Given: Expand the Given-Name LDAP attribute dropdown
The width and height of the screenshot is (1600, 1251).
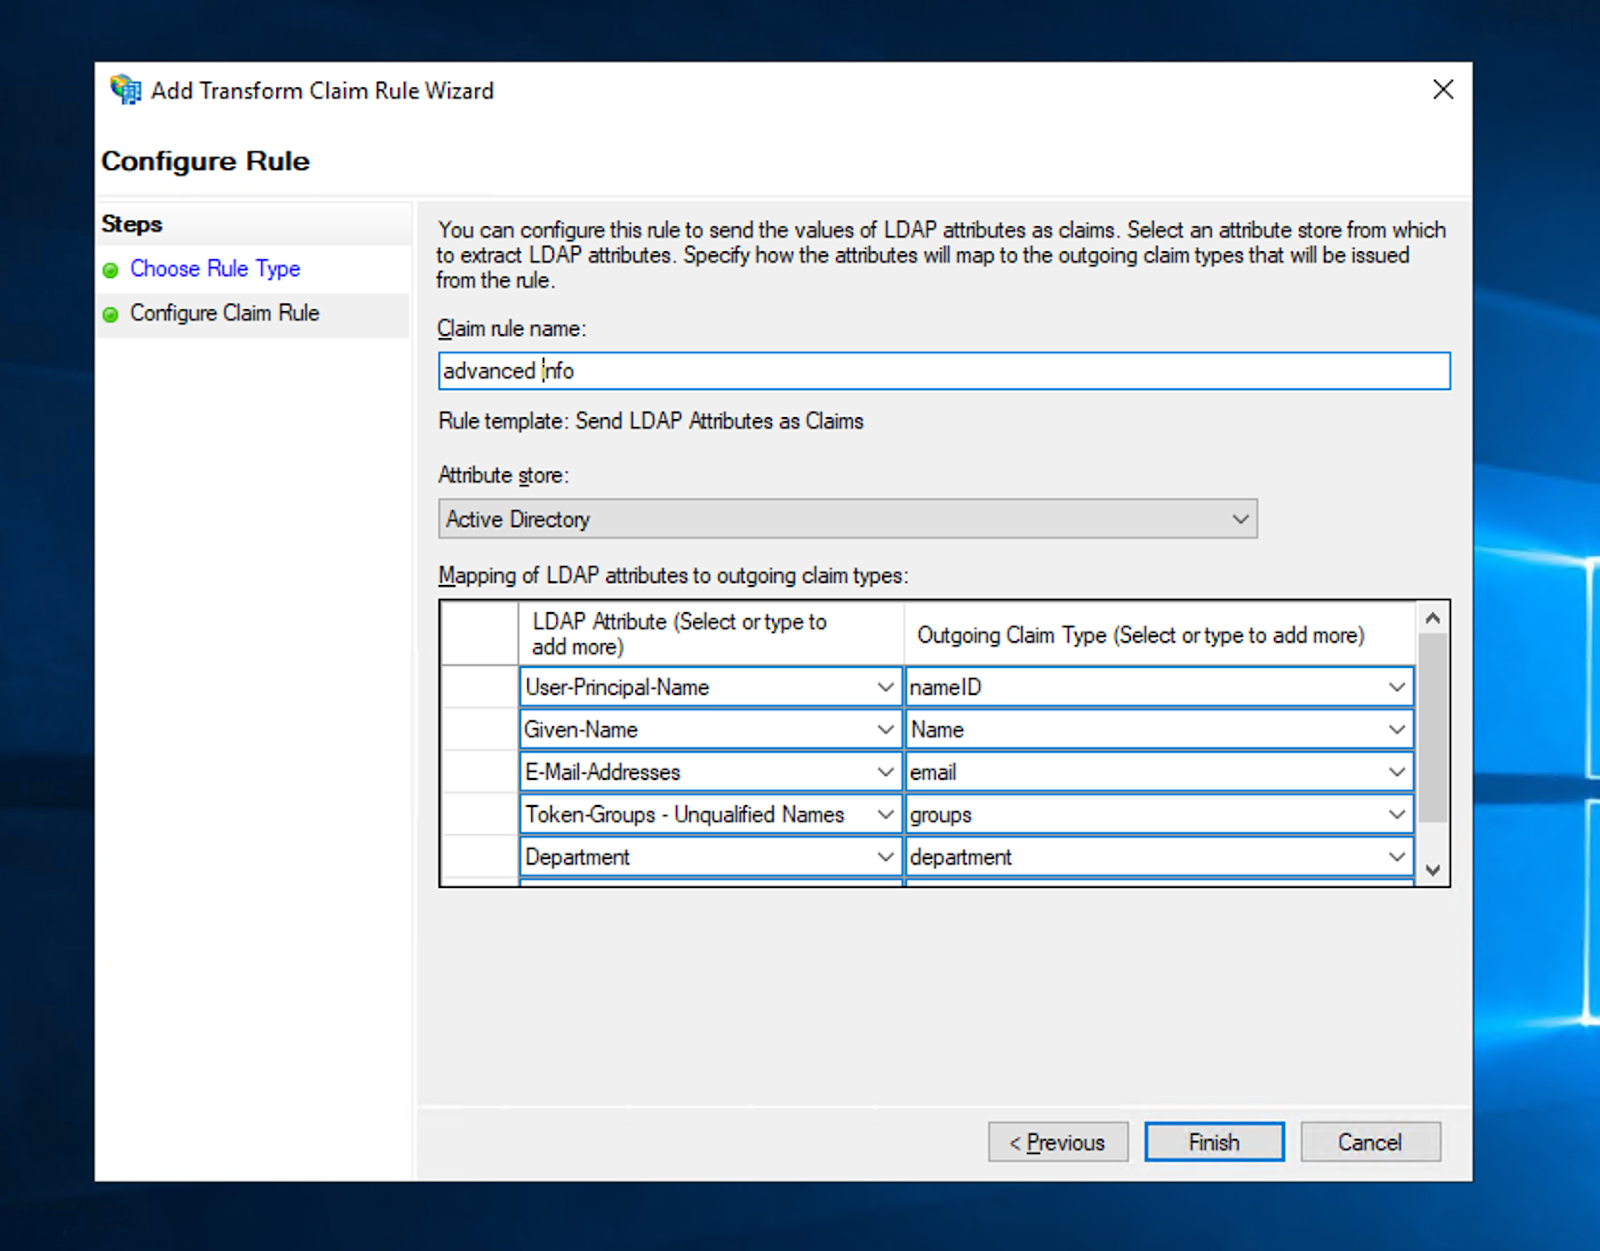Looking at the screenshot, I should (885, 730).
